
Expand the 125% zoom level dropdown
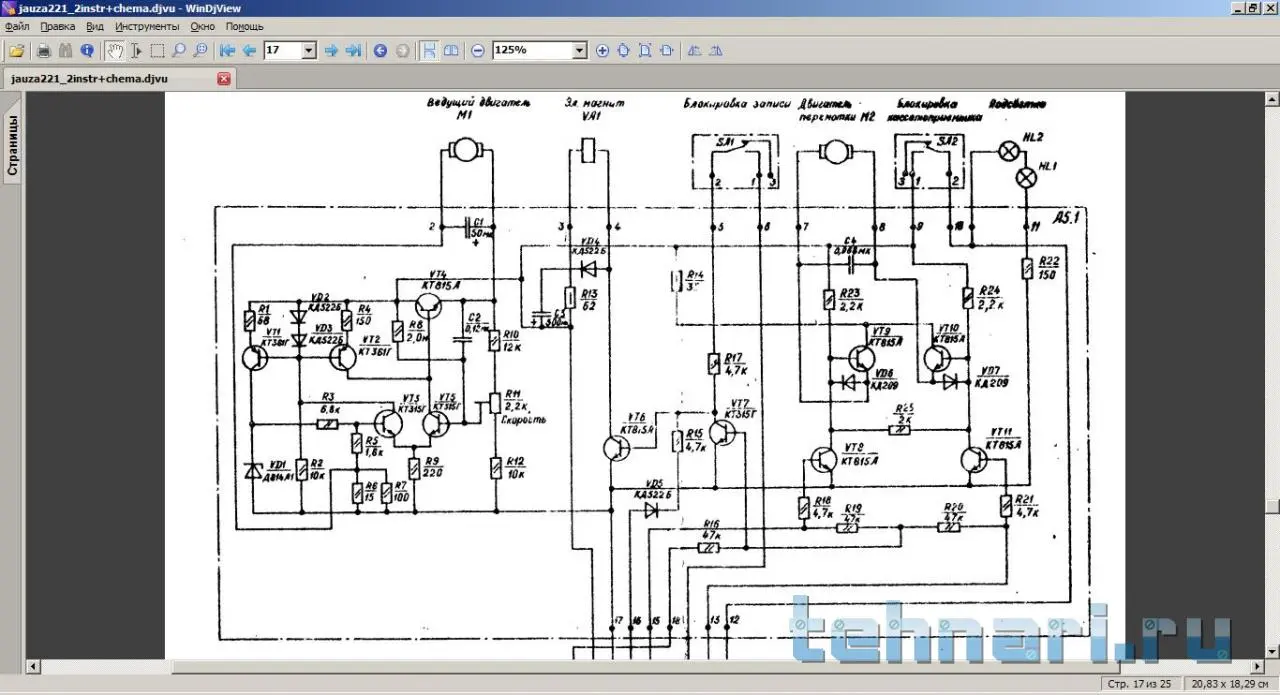(579, 50)
